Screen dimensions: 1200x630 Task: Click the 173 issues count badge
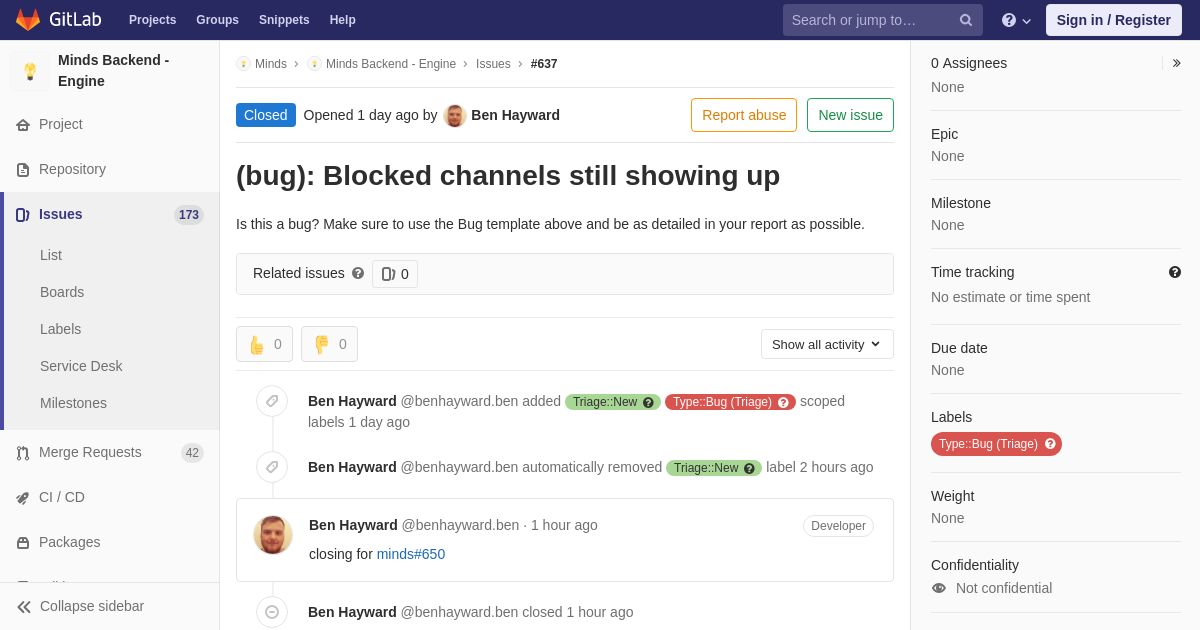click(189, 214)
